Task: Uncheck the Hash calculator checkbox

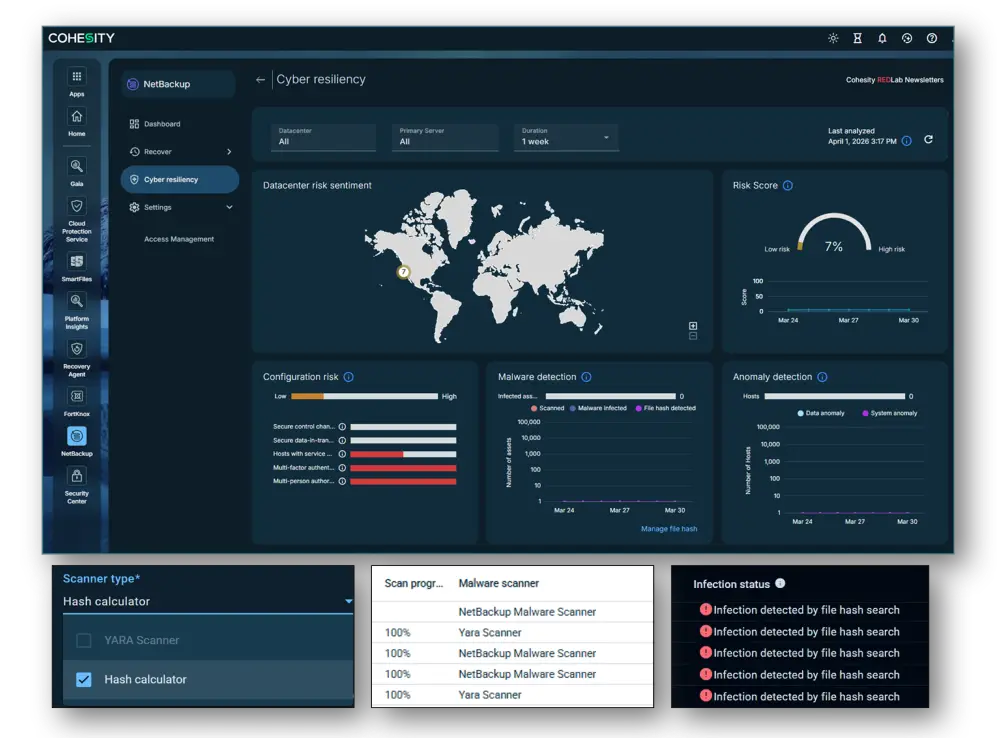Action: tap(84, 680)
